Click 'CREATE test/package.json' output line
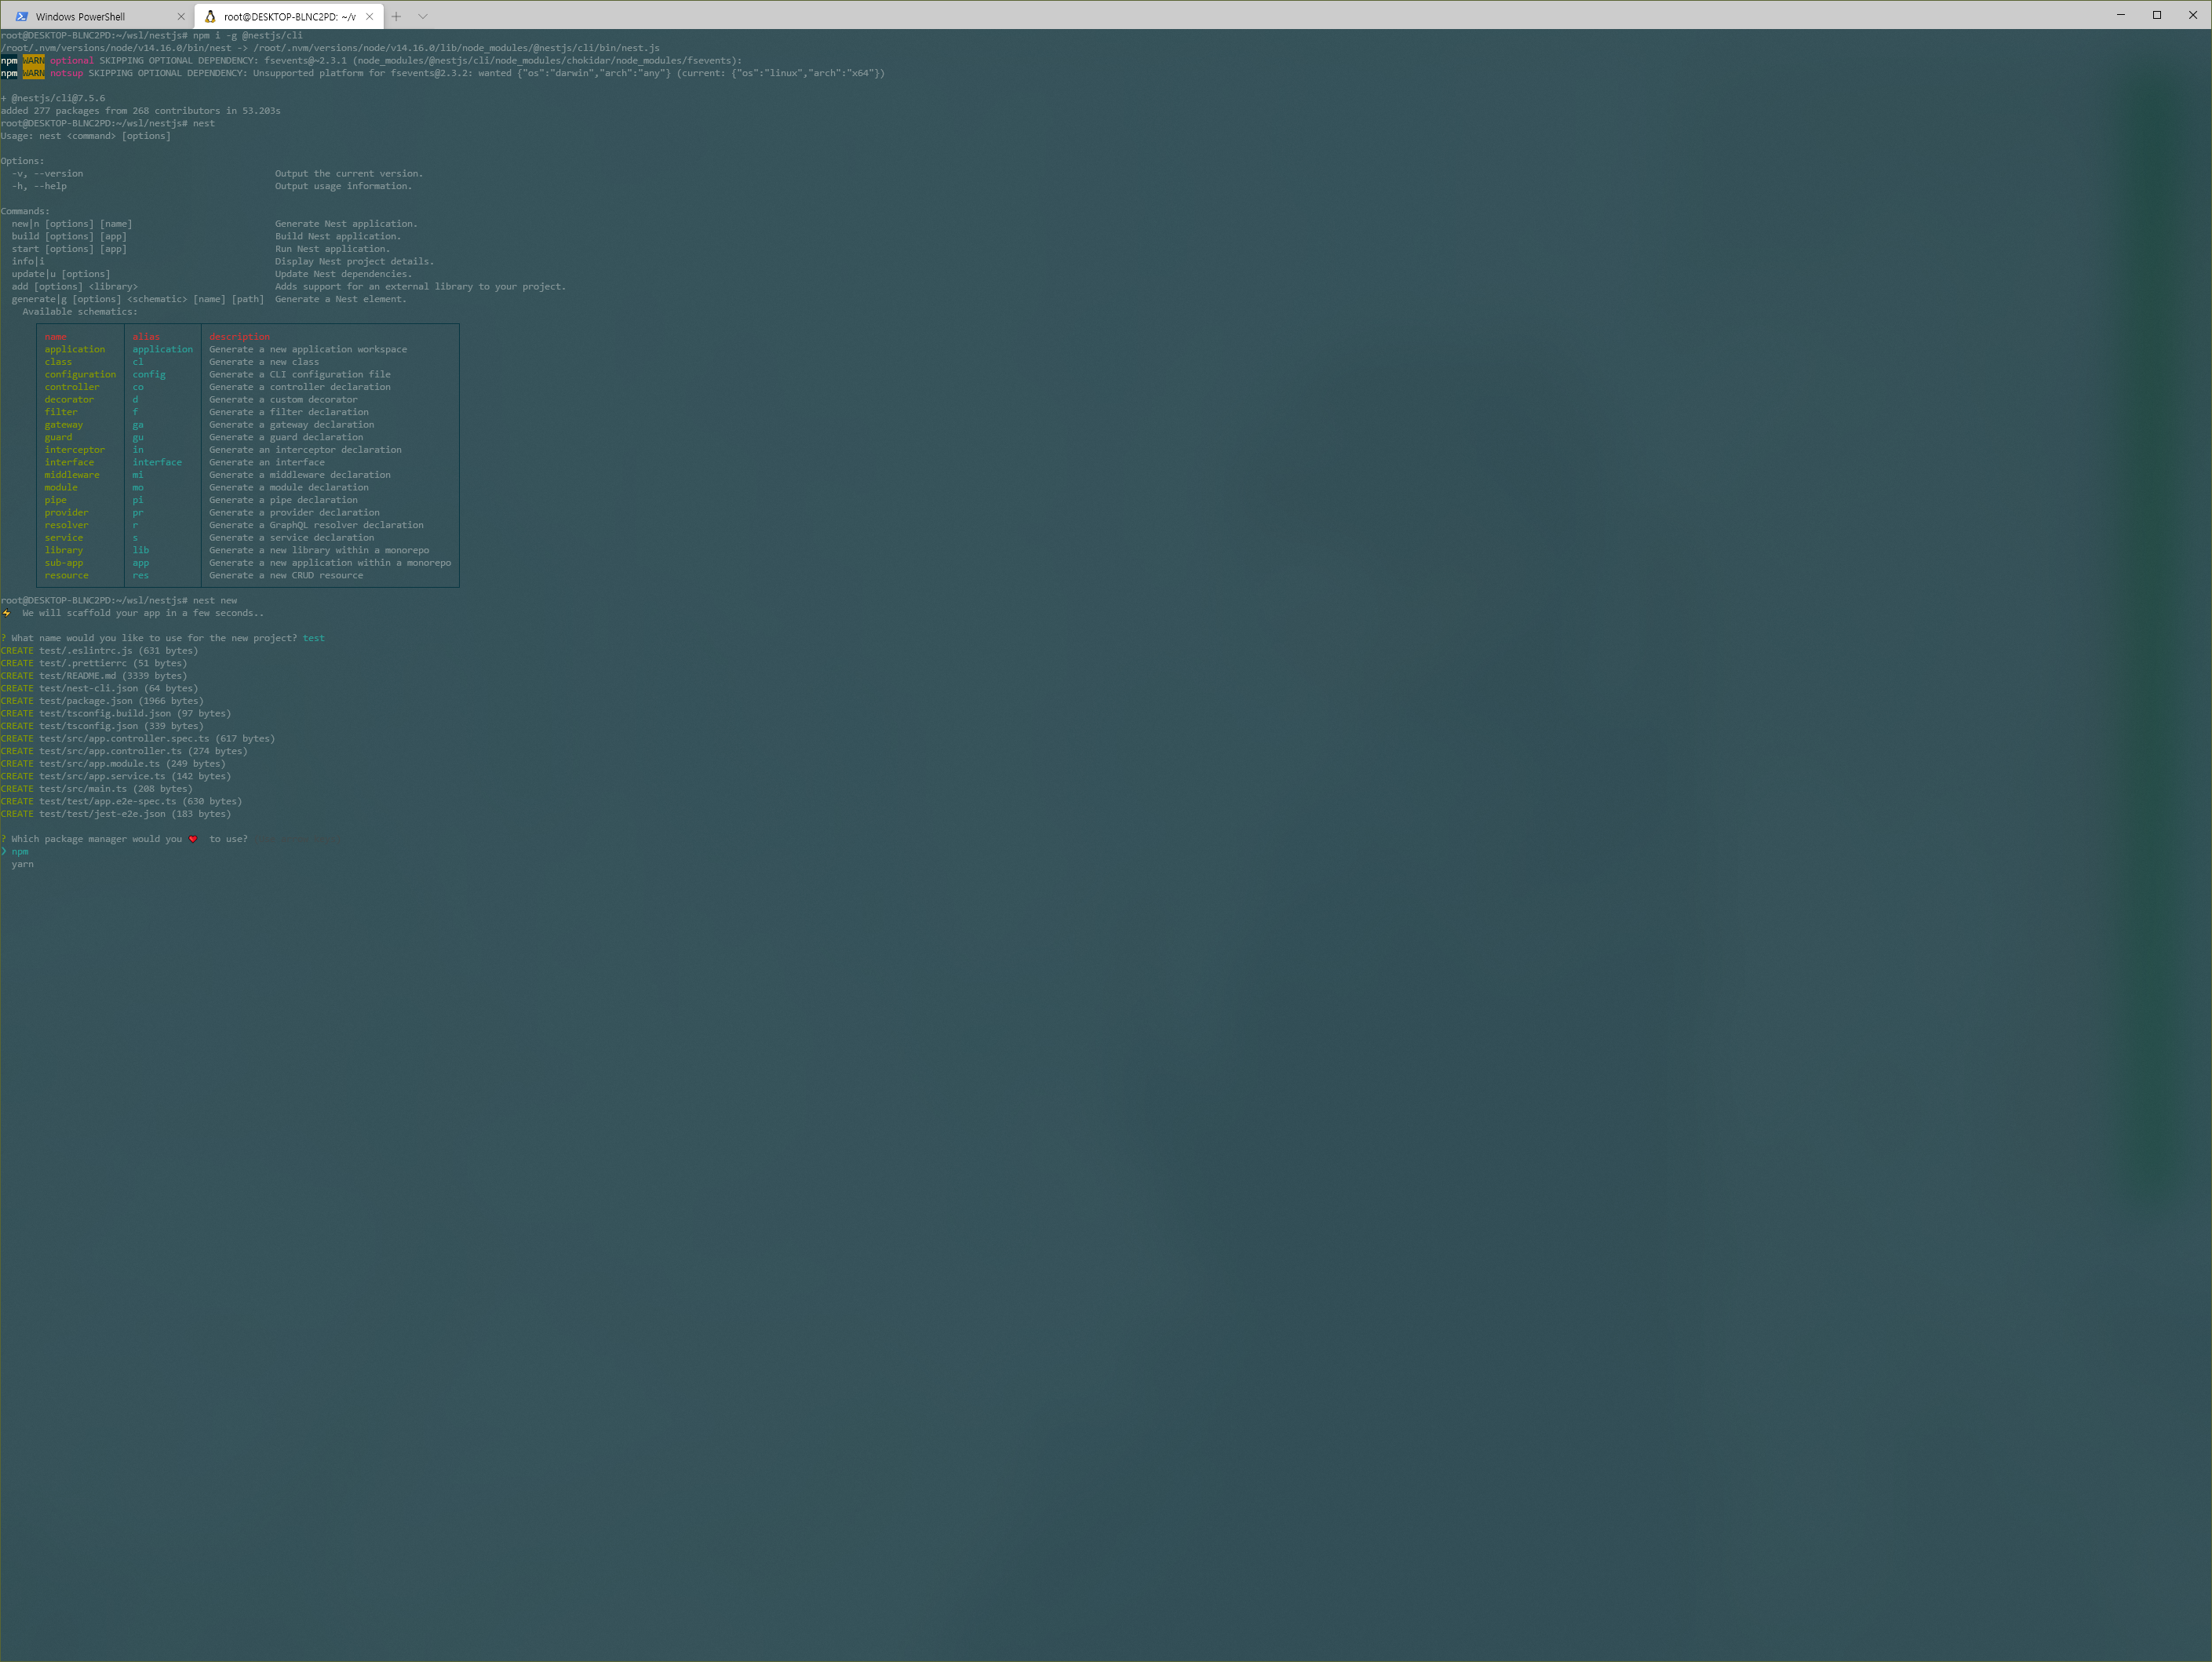The image size is (2212, 1662). pyautogui.click(x=101, y=701)
